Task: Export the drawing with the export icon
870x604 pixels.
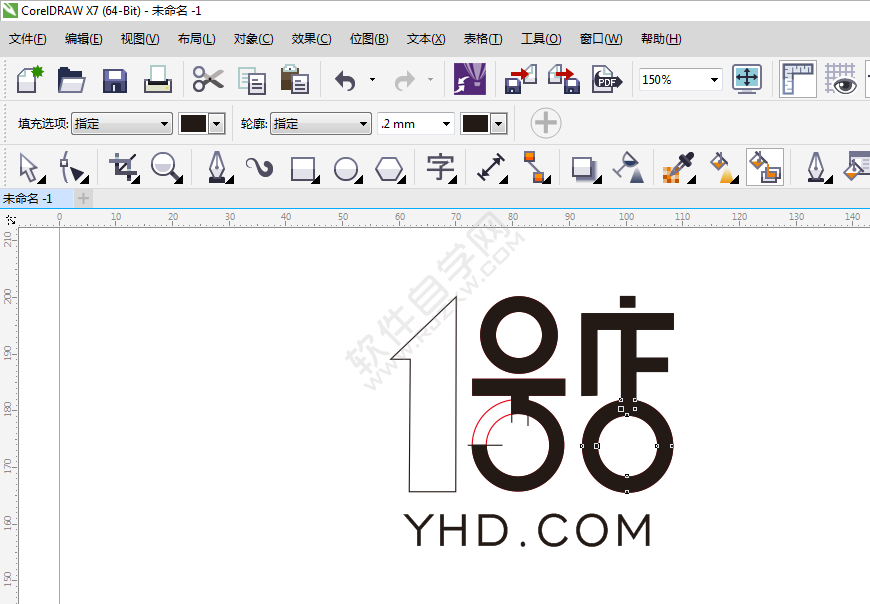Action: [x=564, y=79]
